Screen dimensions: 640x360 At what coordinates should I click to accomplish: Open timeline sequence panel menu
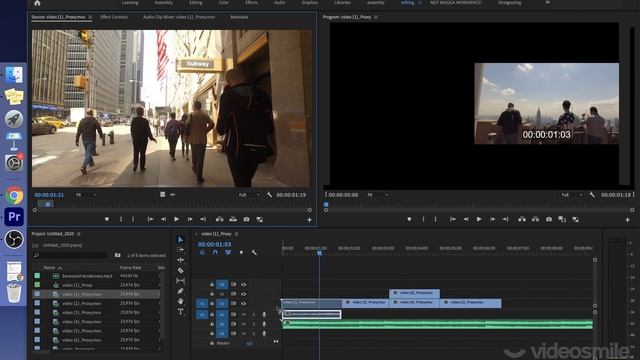236,234
